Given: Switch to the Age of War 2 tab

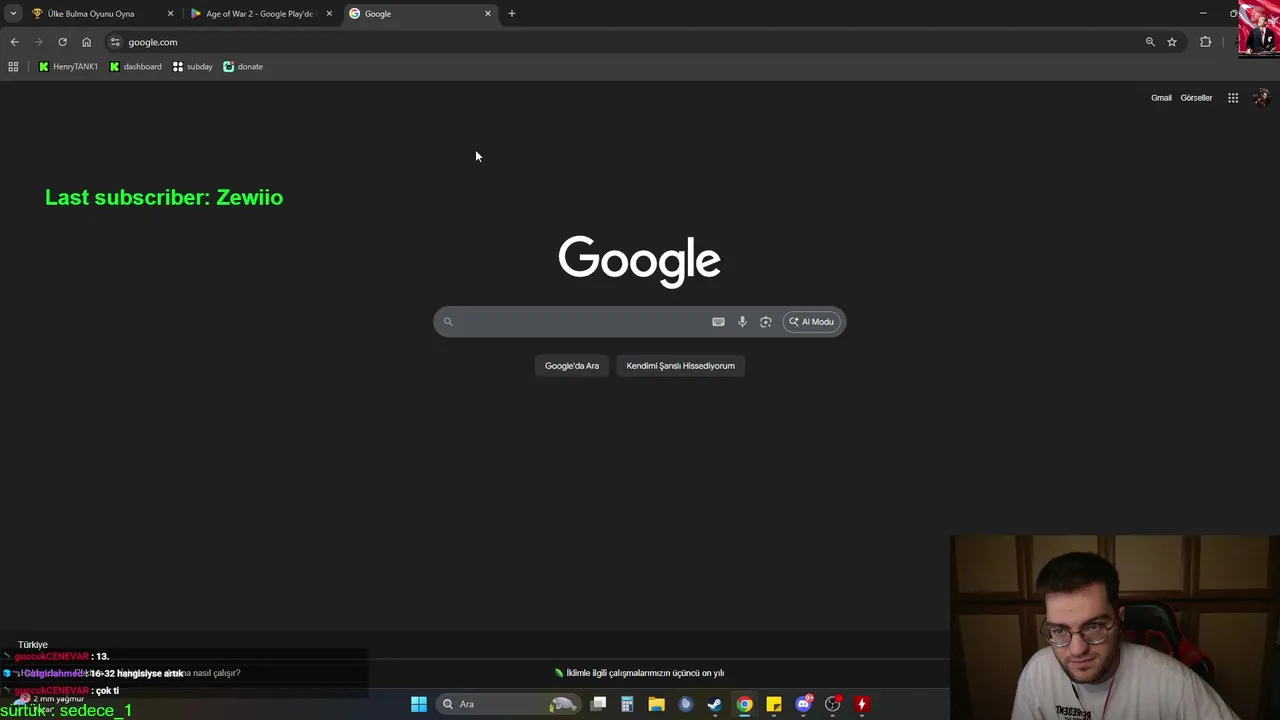Looking at the screenshot, I should [262, 14].
